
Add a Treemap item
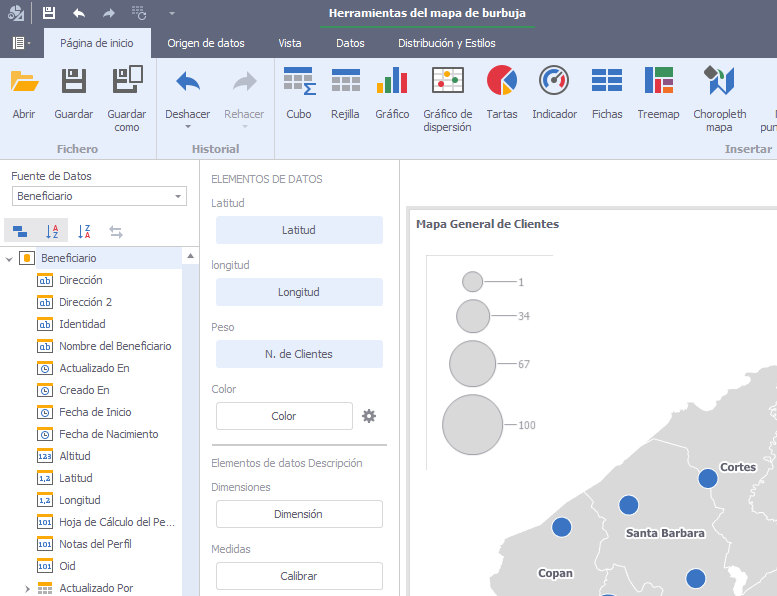pos(658,93)
